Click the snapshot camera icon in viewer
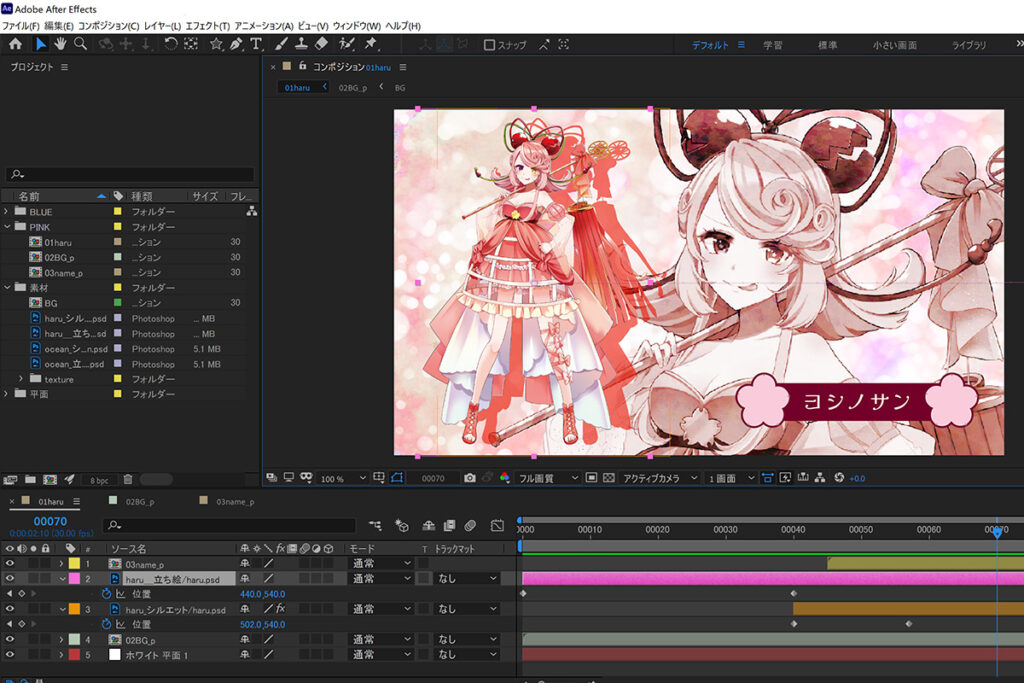The image size is (1024, 683). pos(469,479)
